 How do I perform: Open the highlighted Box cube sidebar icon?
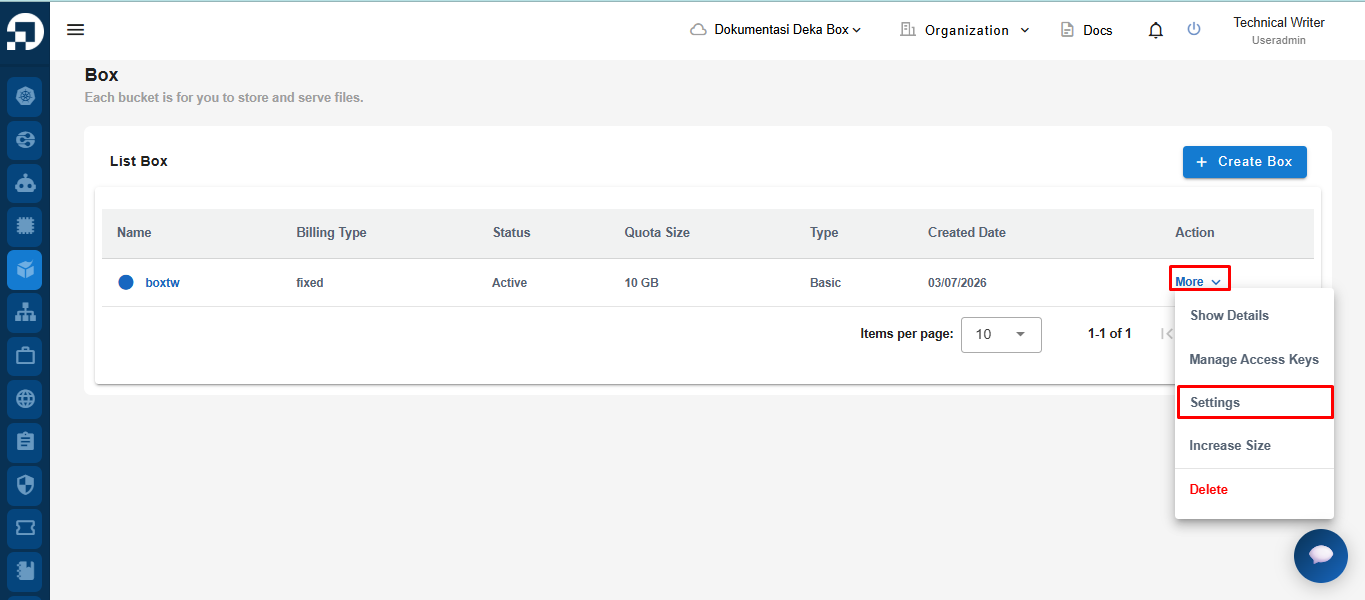pyautogui.click(x=25, y=269)
